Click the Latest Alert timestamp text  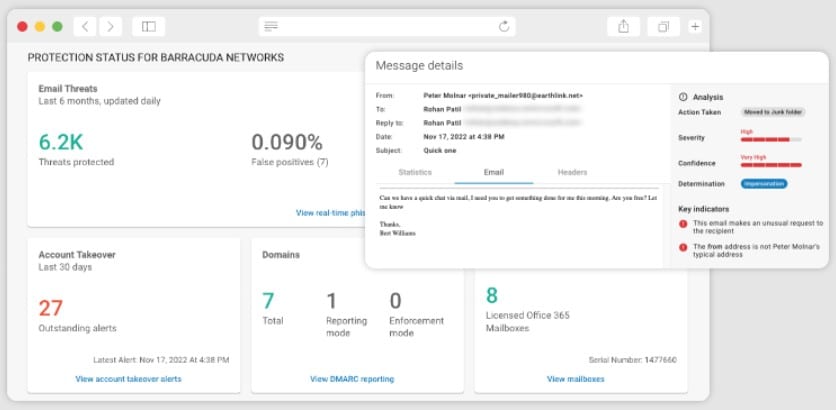(161, 360)
